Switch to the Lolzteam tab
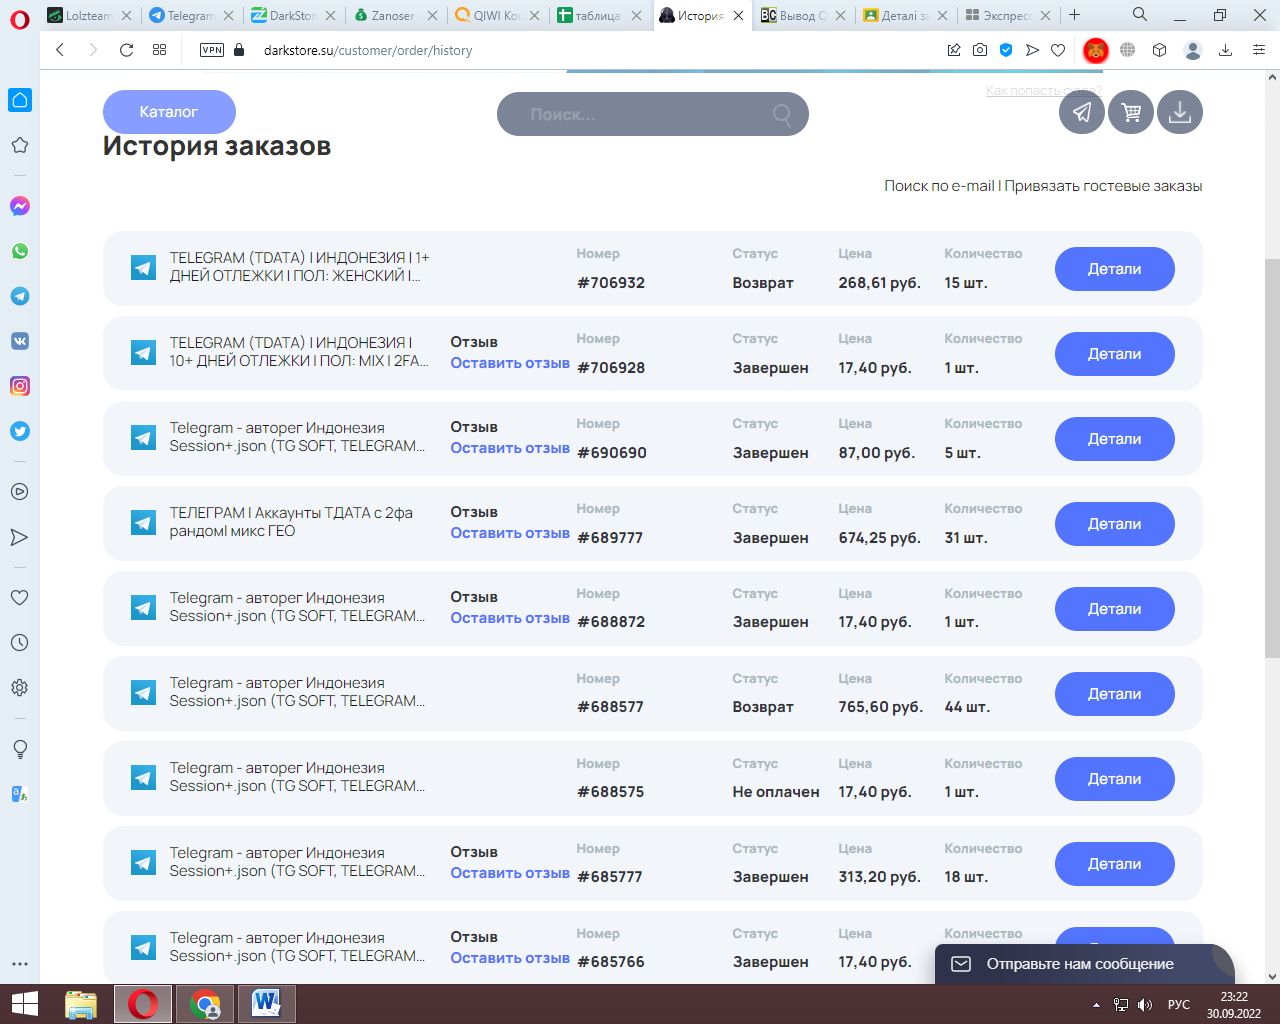Image resolution: width=1280 pixels, height=1024 pixels. [x=89, y=15]
